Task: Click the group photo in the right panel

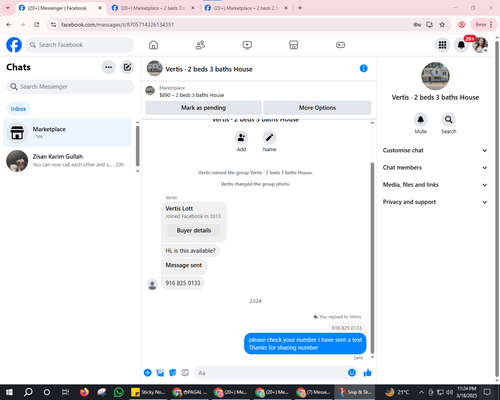Action: [435, 76]
